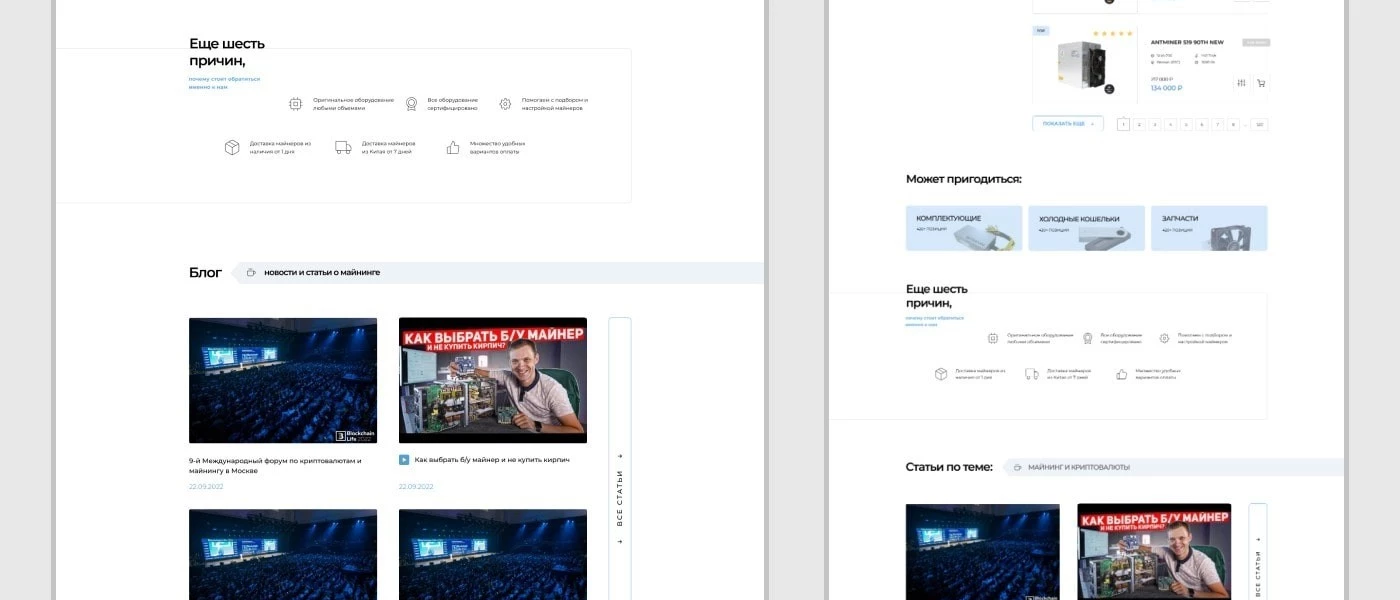
Task: Click the compare sliders icon beside Antminer price
Action: click(1241, 83)
